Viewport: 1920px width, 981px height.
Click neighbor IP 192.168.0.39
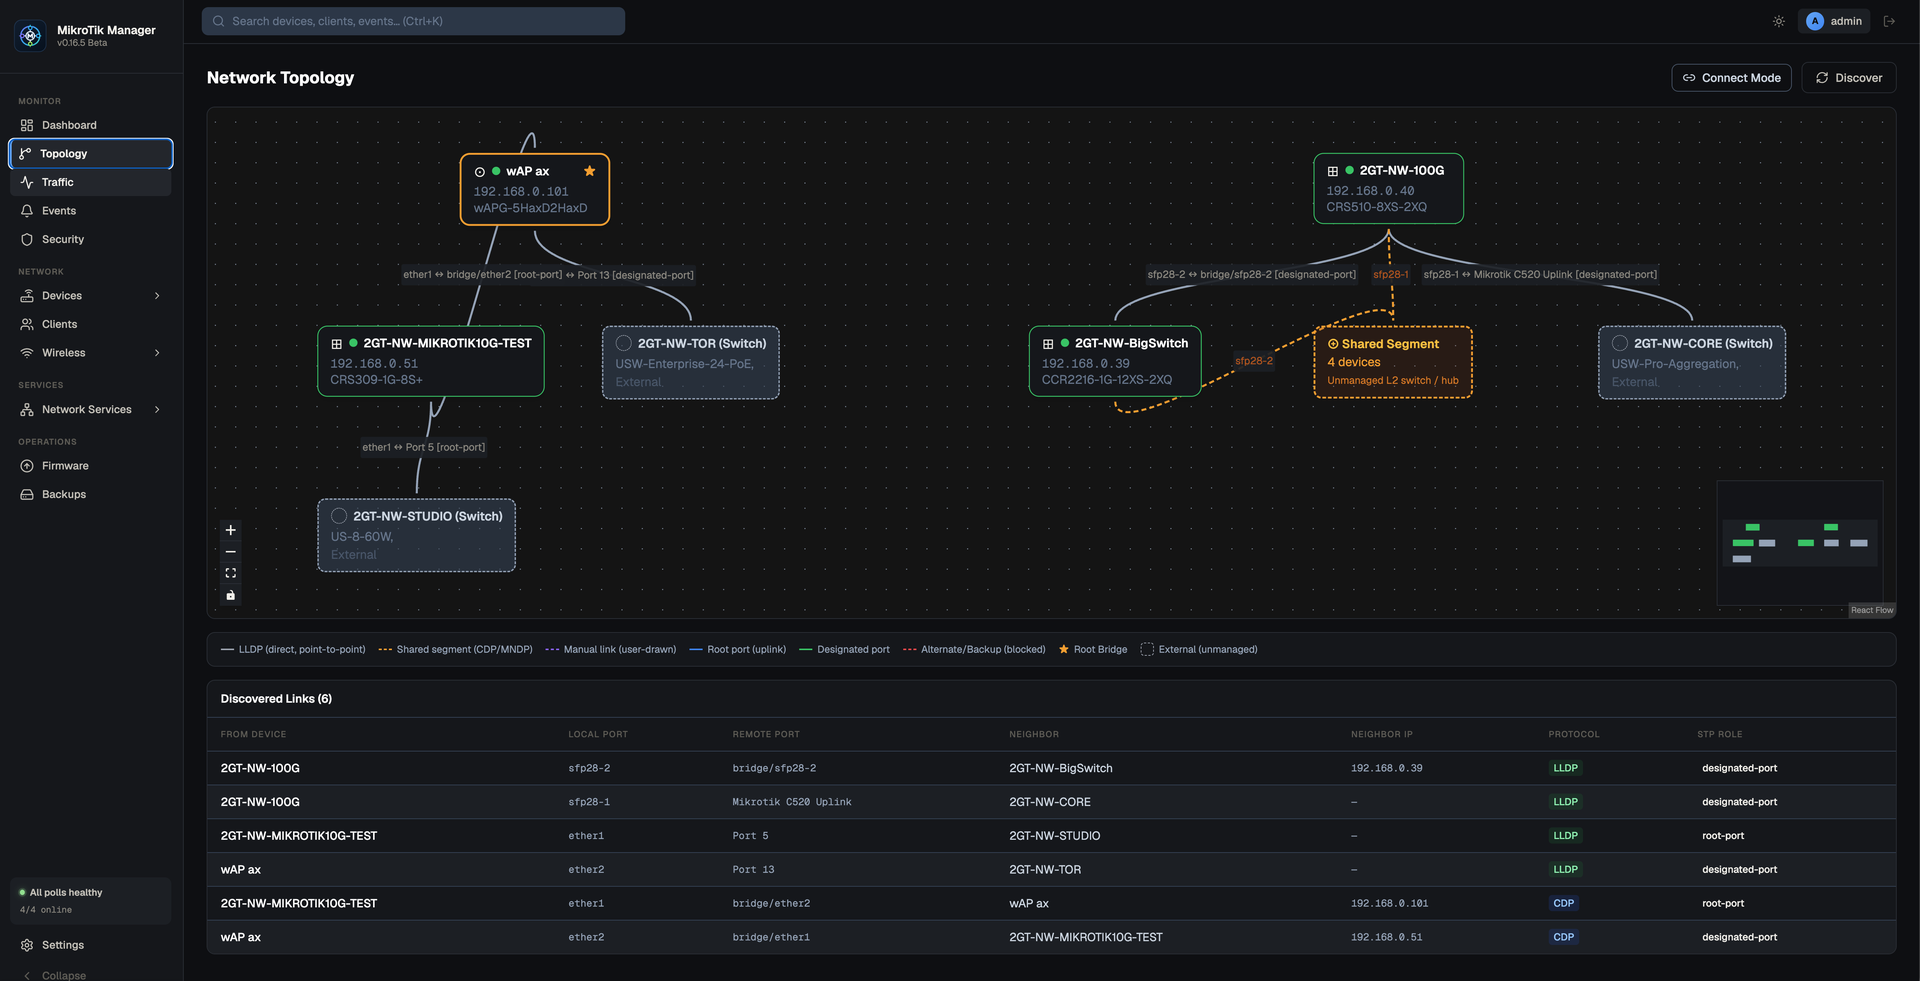pyautogui.click(x=1387, y=768)
